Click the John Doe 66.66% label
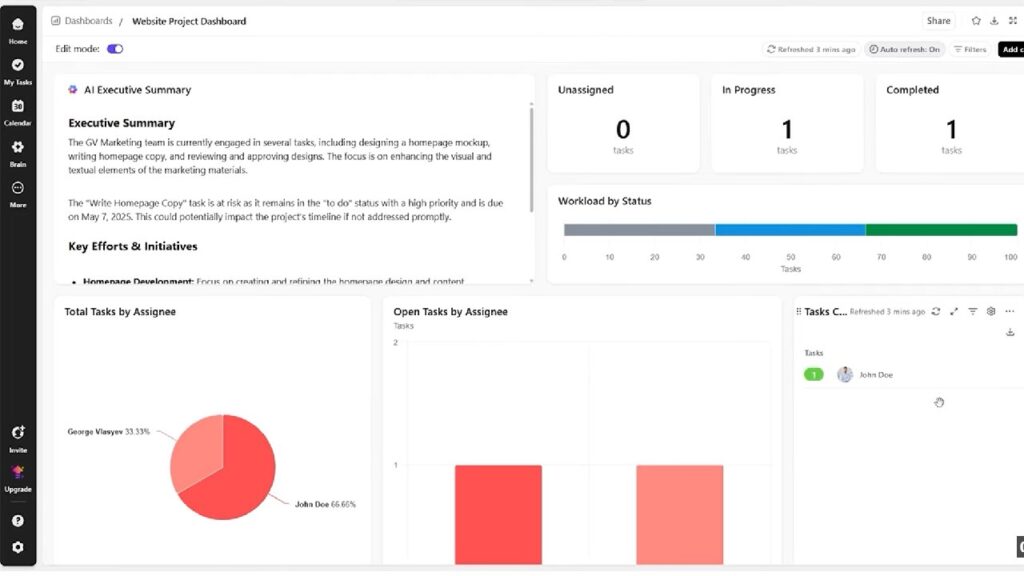 [325, 504]
